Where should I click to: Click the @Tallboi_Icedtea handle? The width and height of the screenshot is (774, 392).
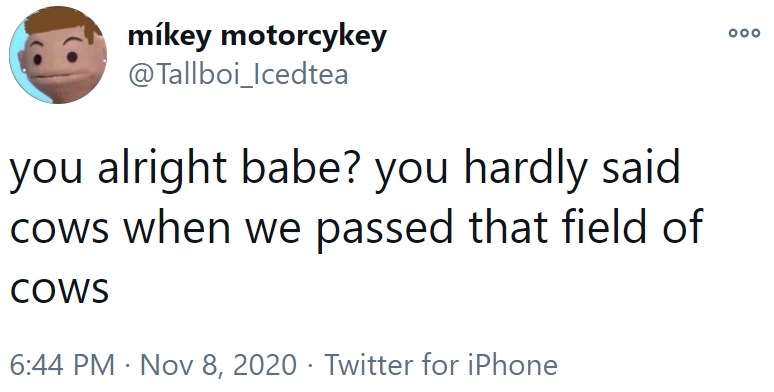click(x=238, y=75)
